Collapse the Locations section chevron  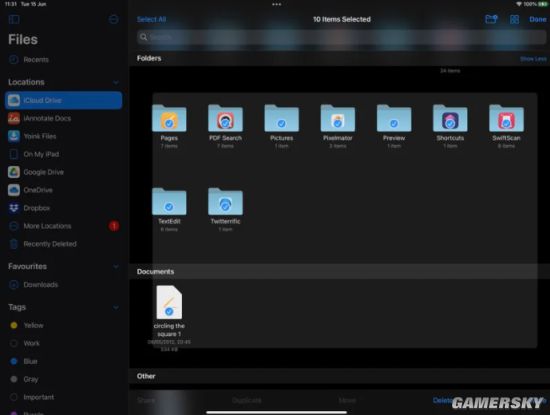click(x=116, y=82)
